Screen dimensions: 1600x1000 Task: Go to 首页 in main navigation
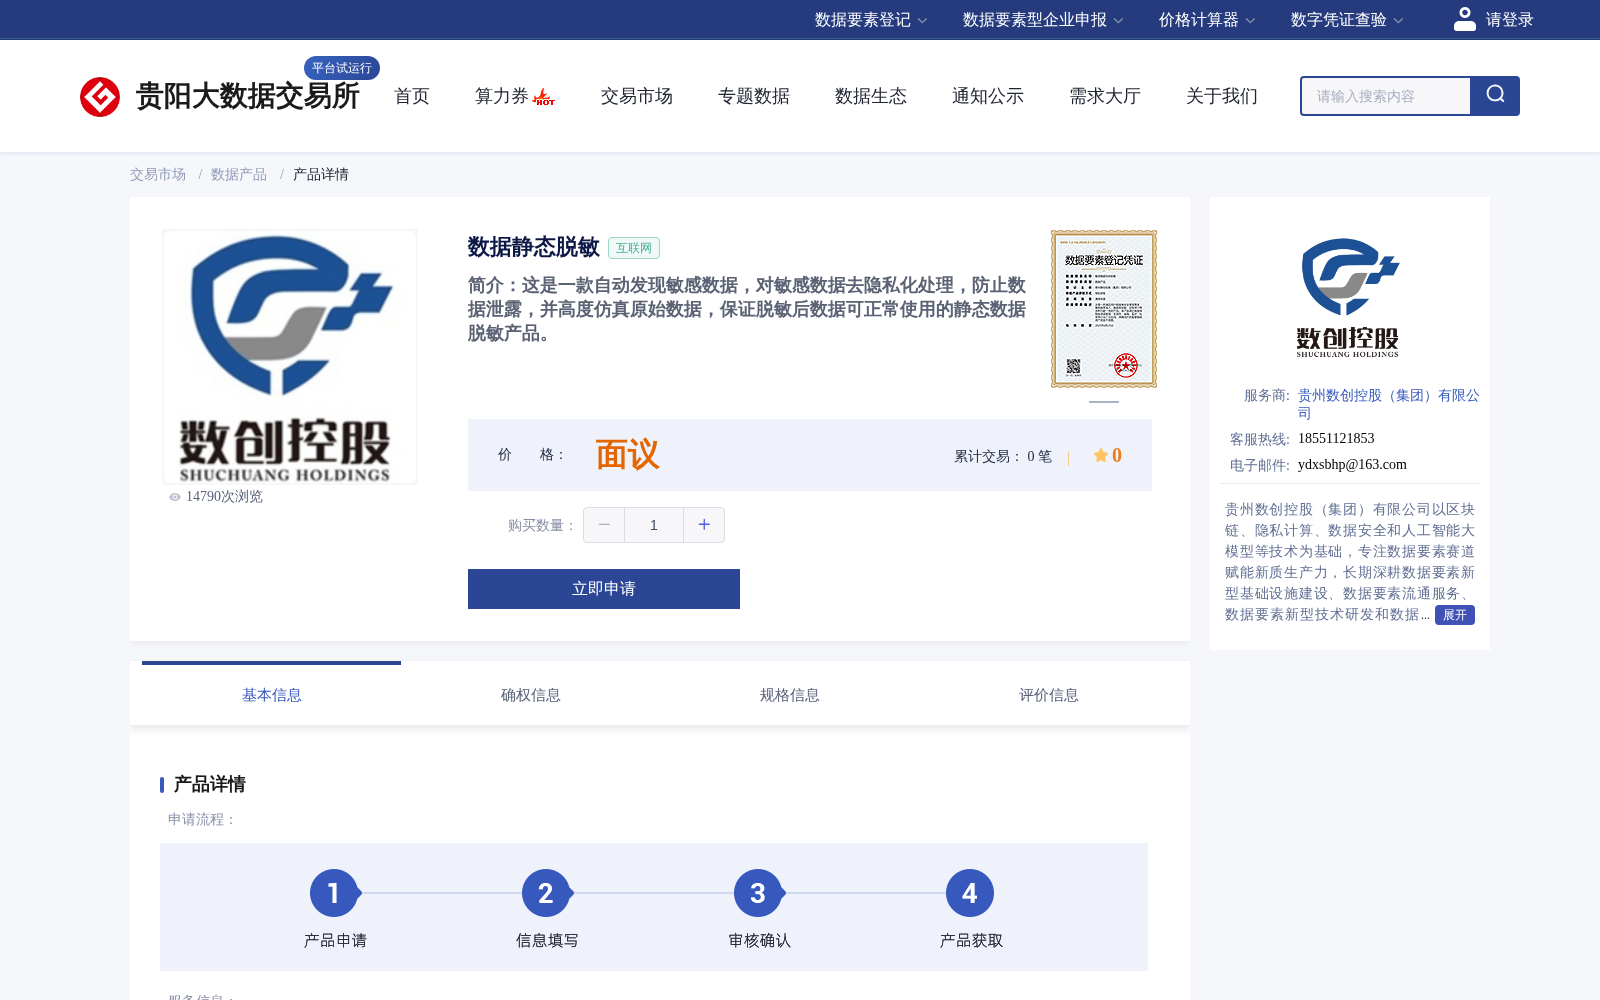pyautogui.click(x=412, y=96)
